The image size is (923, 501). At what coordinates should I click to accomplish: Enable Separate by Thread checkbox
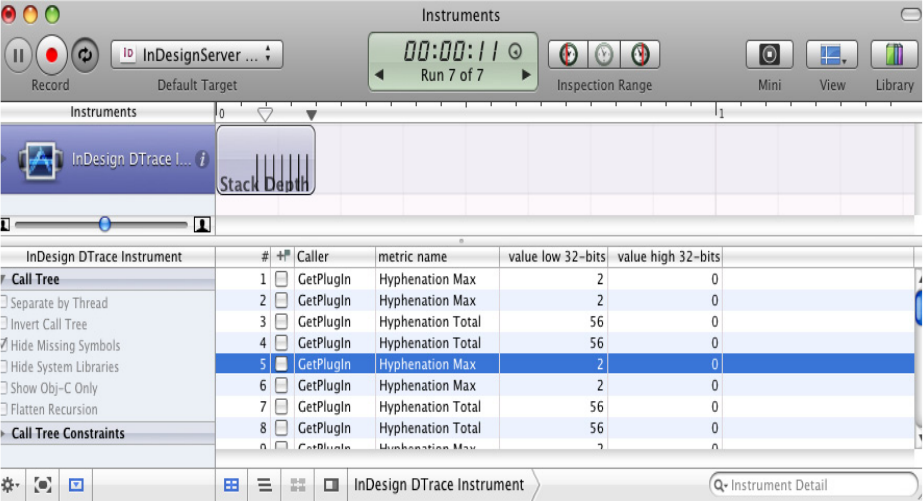(5, 303)
